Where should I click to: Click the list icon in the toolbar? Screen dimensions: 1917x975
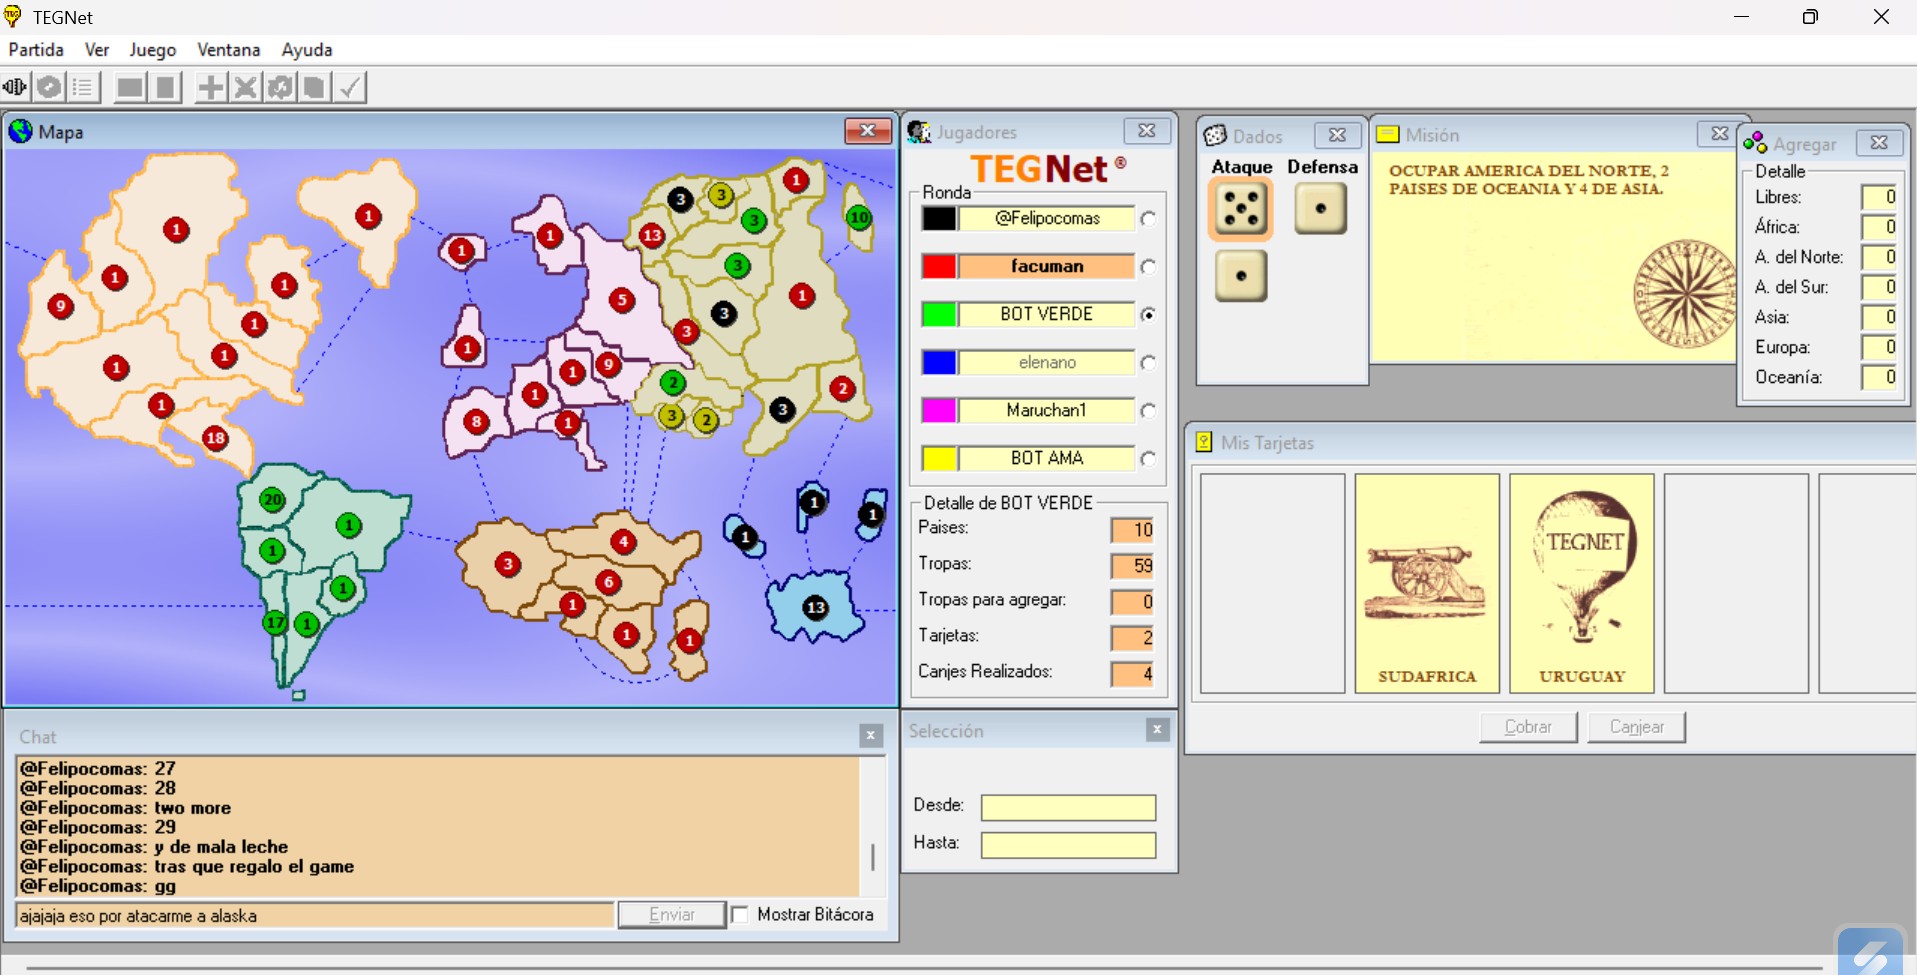click(x=83, y=88)
